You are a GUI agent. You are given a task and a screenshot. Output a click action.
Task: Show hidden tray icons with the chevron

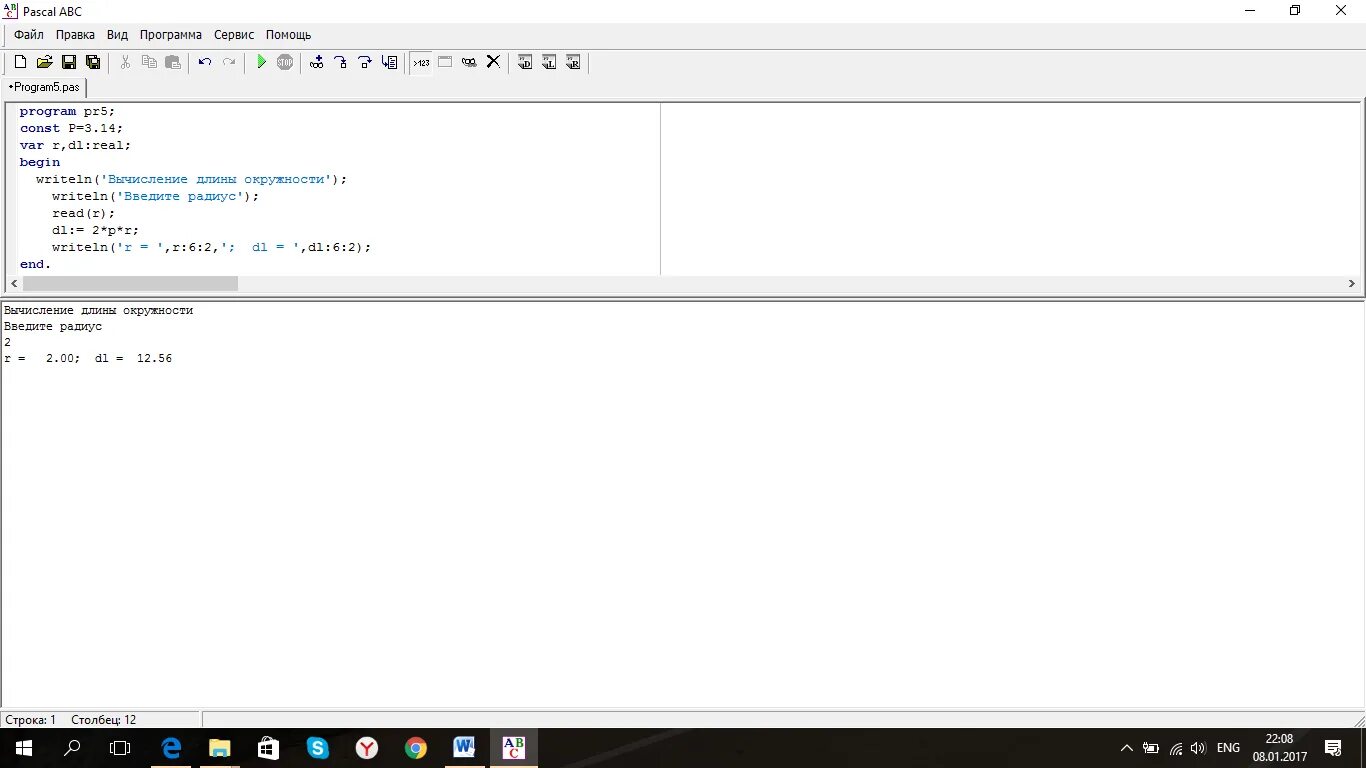1127,748
